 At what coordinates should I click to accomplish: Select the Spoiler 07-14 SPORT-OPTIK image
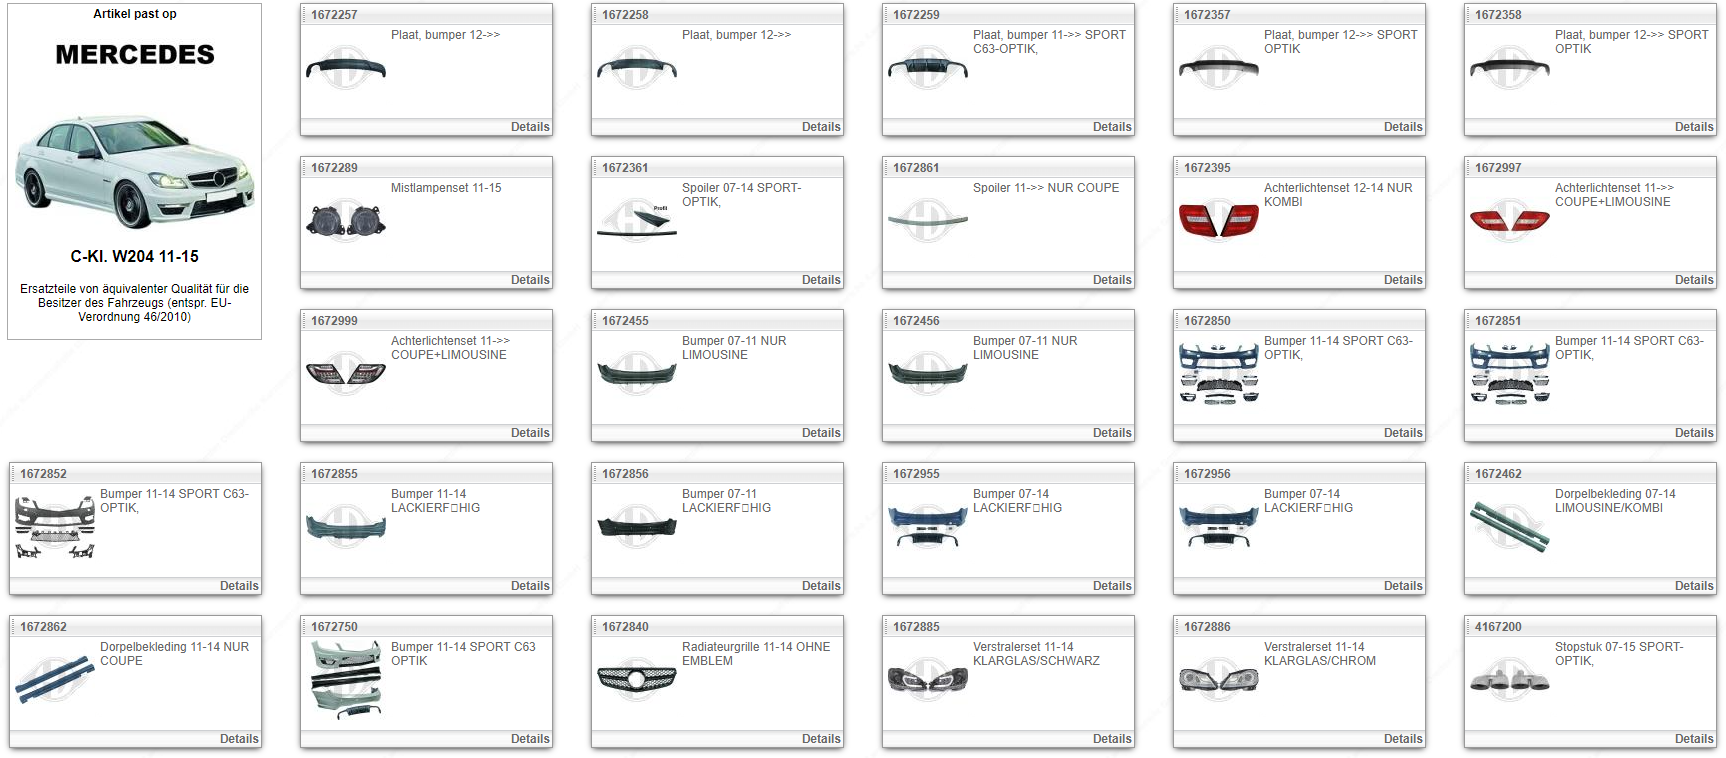coord(636,222)
